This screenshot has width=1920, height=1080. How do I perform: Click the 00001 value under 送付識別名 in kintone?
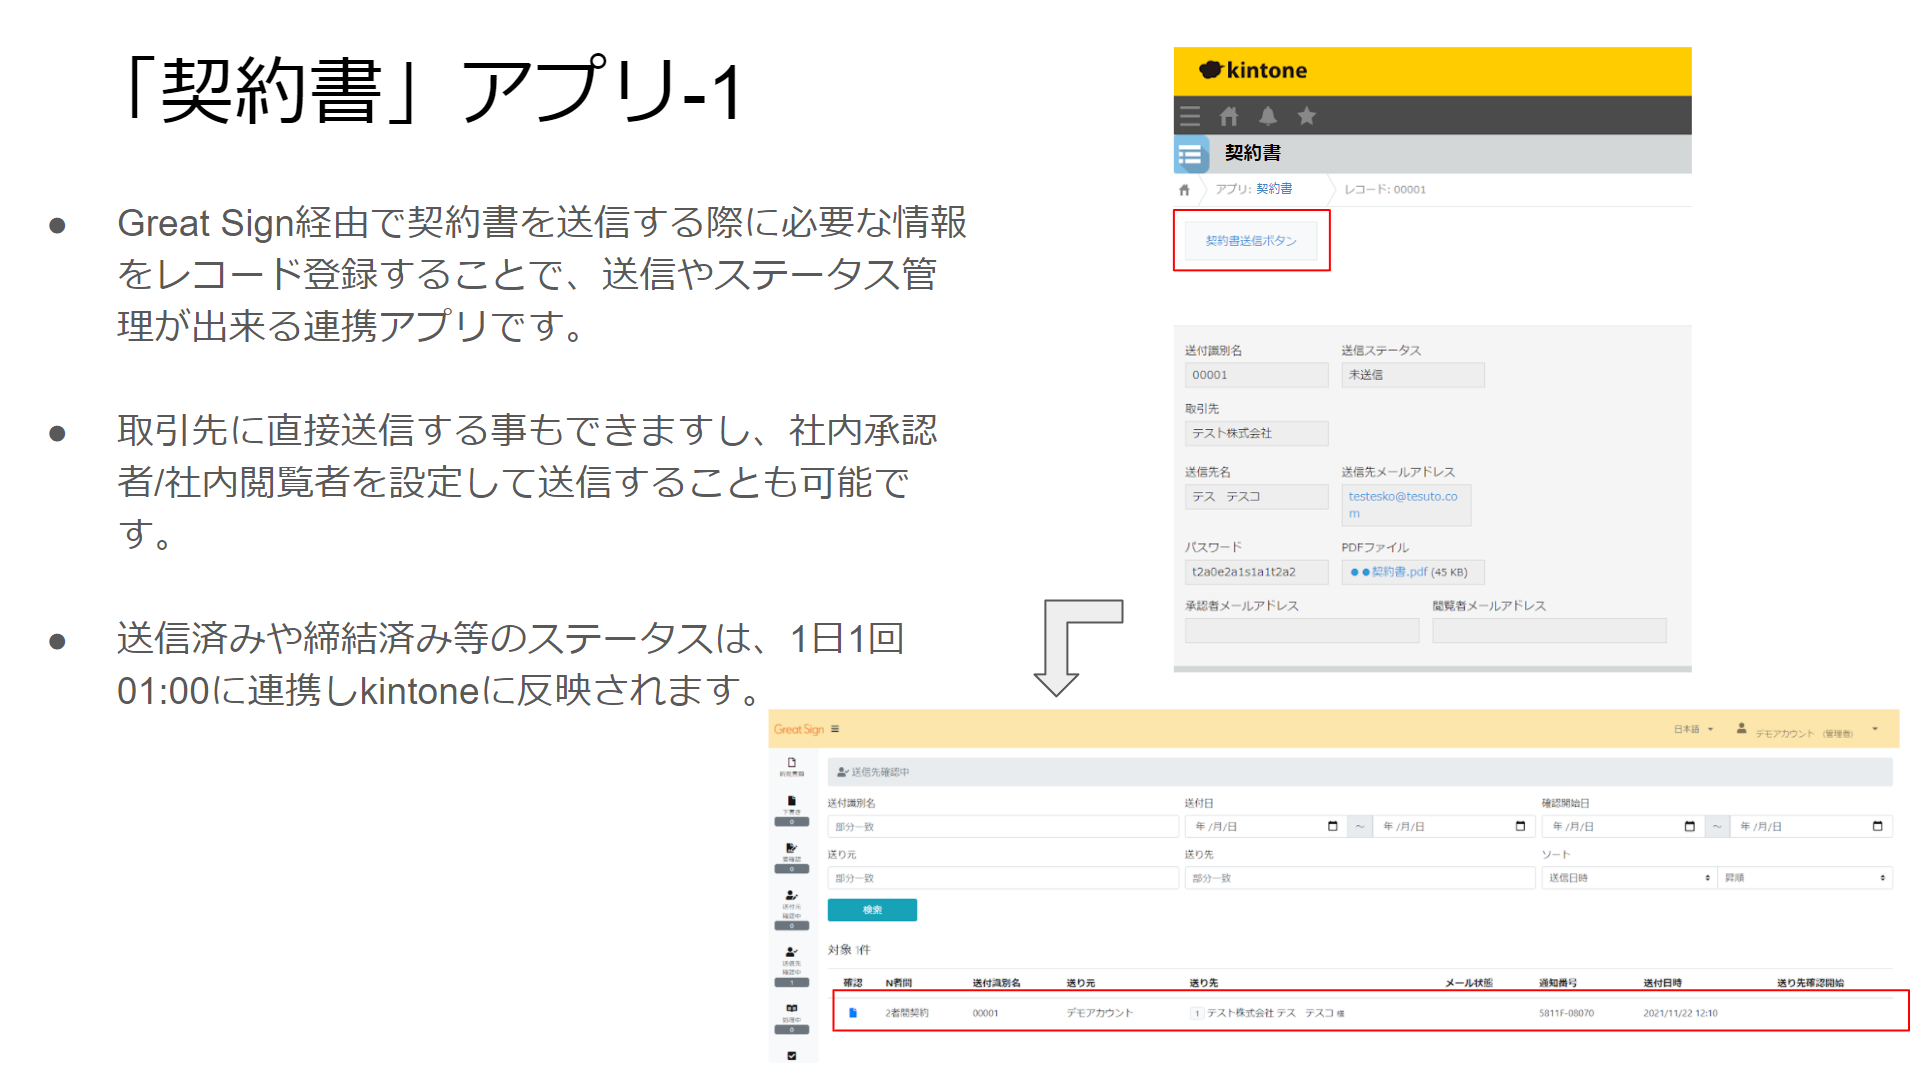click(x=1256, y=375)
